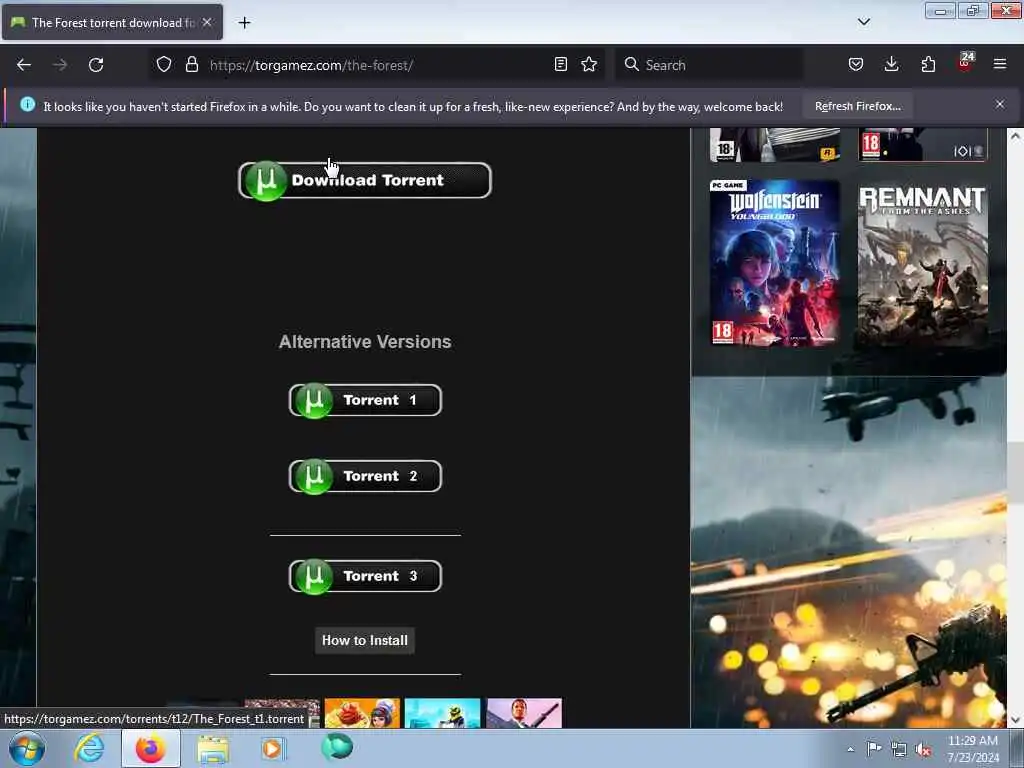Dismiss the Firefox refresh notification bar
The width and height of the screenshot is (1024, 768).
[x=1000, y=104]
